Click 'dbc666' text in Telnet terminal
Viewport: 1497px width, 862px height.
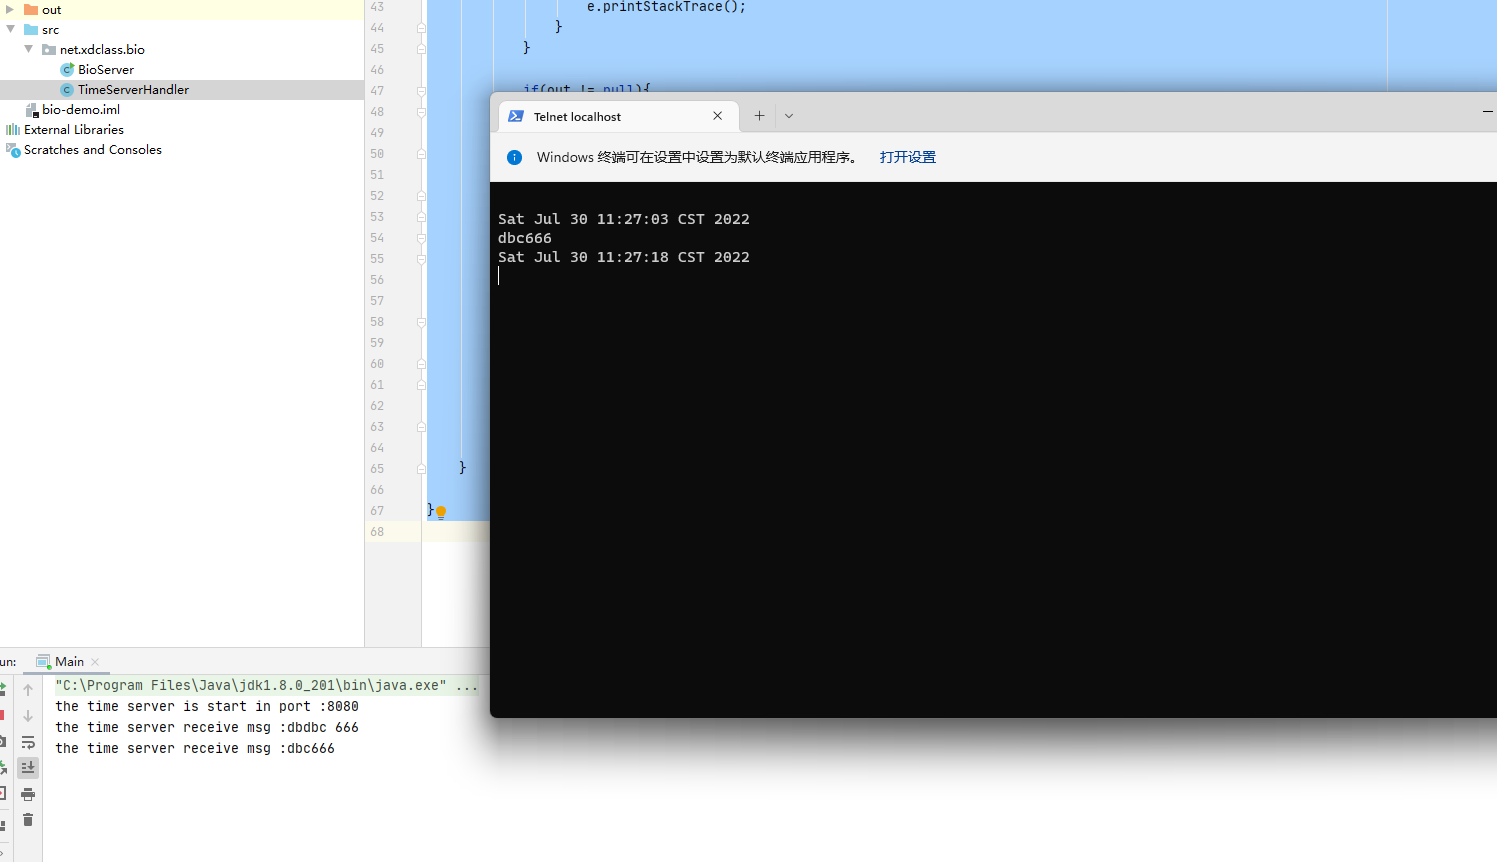click(525, 238)
